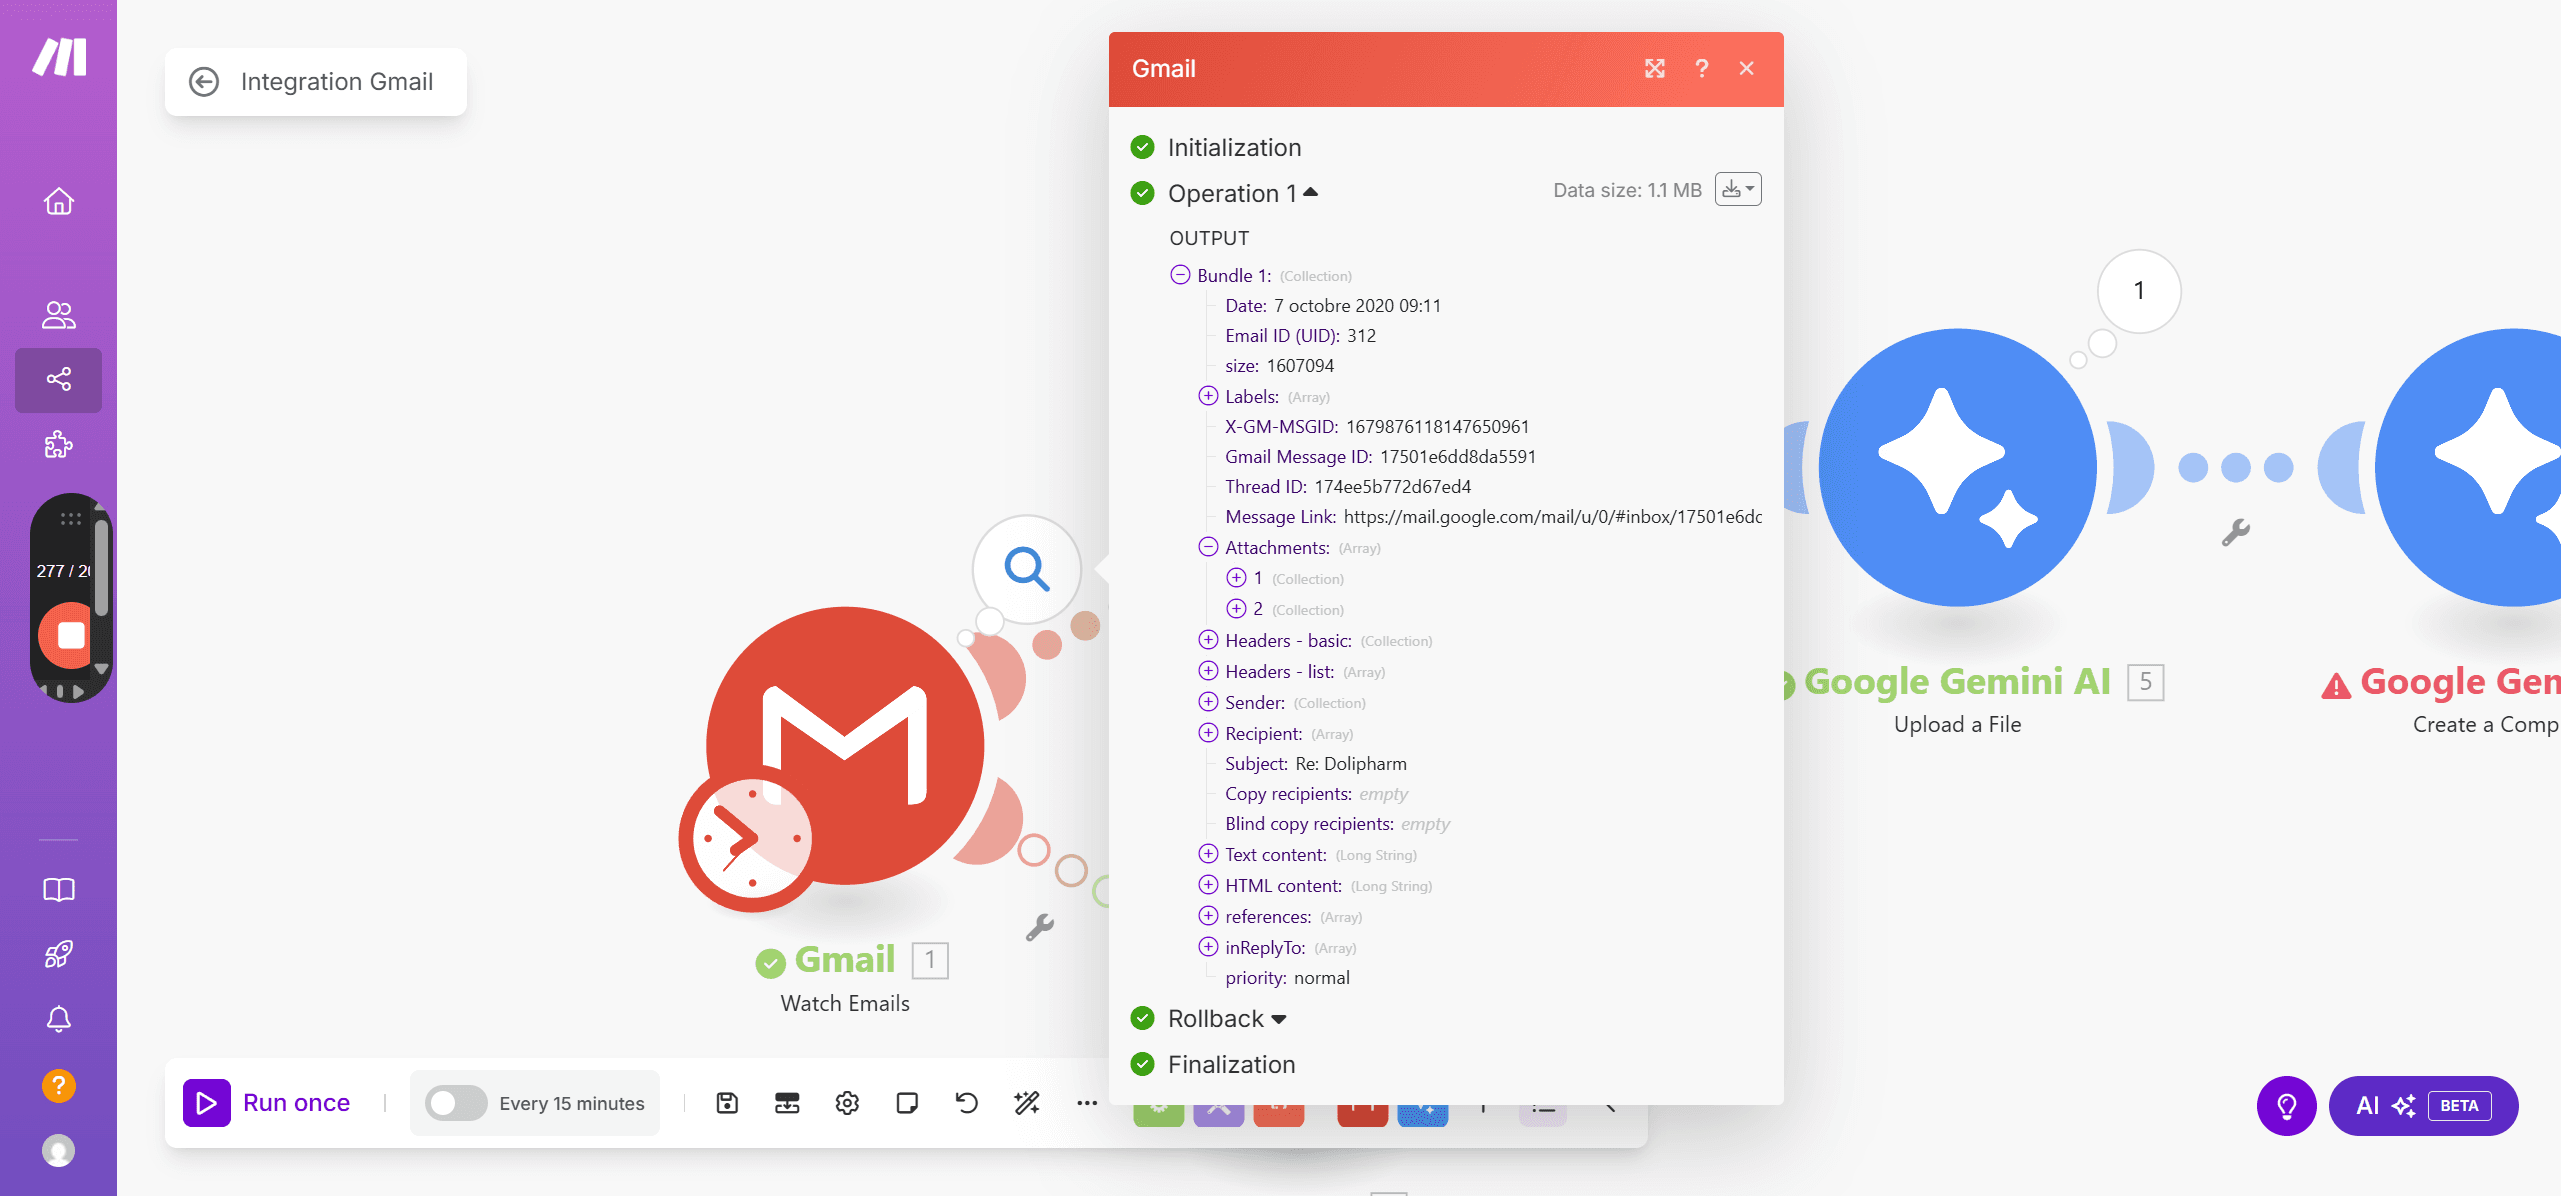Select the Email ID (UID) value 312

point(1361,336)
